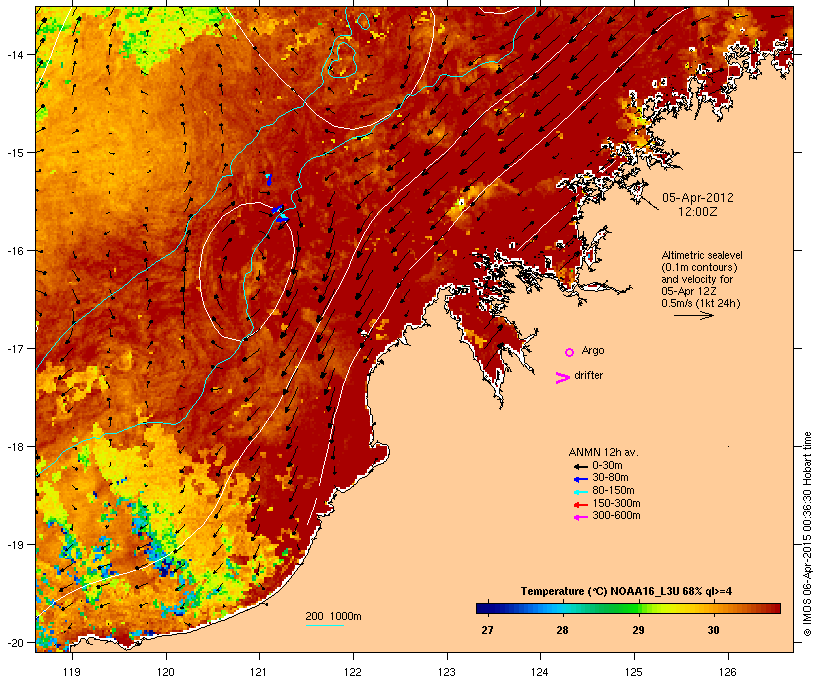Click the 122 longitude axis label
Screen dimensions: 820x680
click(353, 672)
